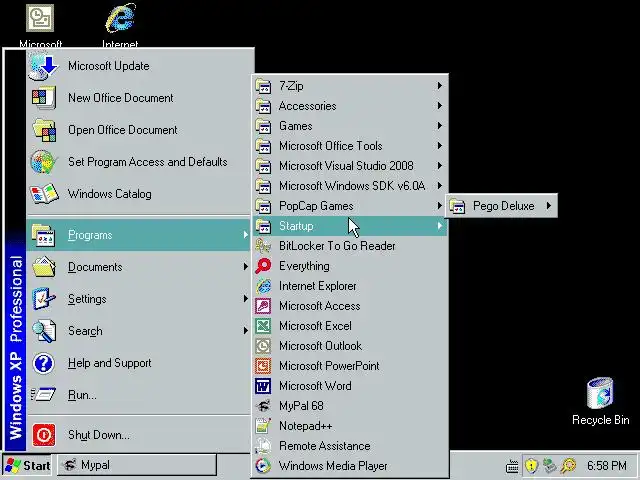Click the "Accessories" label

(x=308, y=106)
